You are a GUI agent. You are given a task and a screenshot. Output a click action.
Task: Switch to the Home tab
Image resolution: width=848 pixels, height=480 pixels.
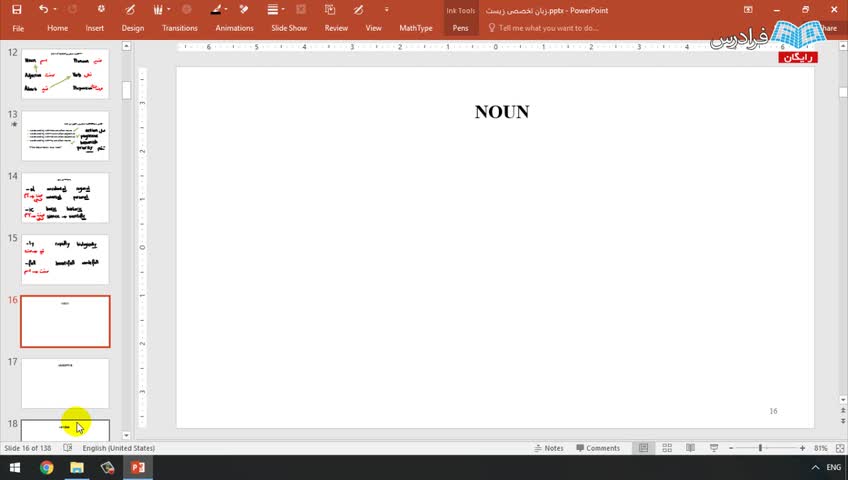click(x=57, y=28)
